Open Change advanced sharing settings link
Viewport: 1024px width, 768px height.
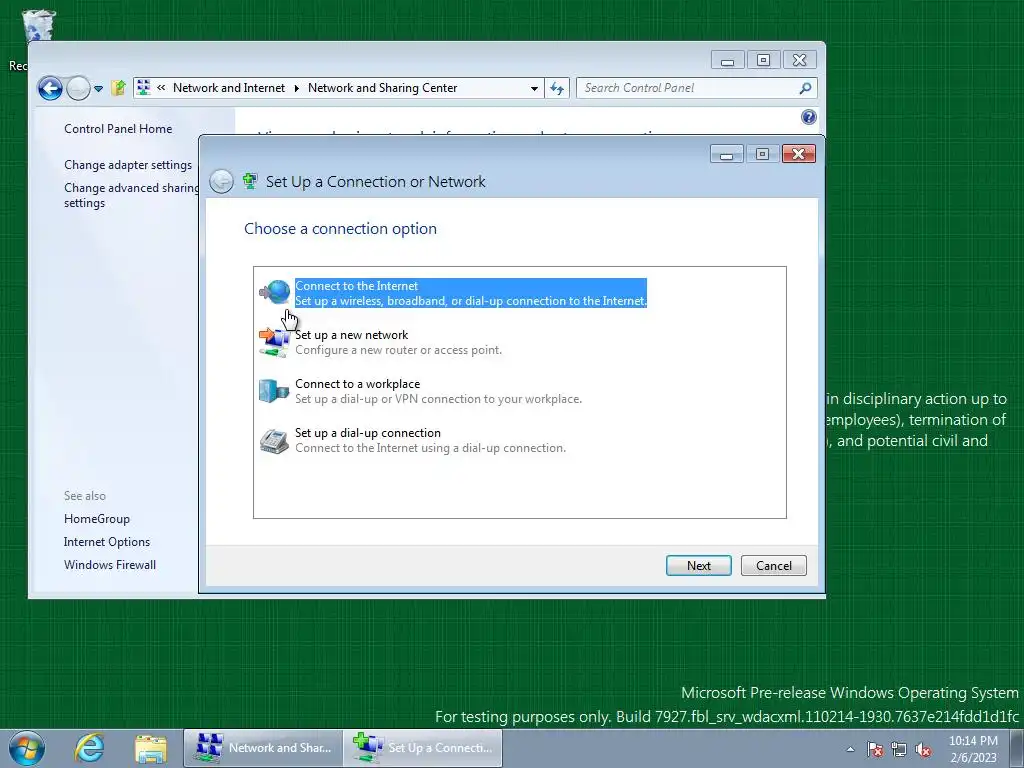pos(131,195)
